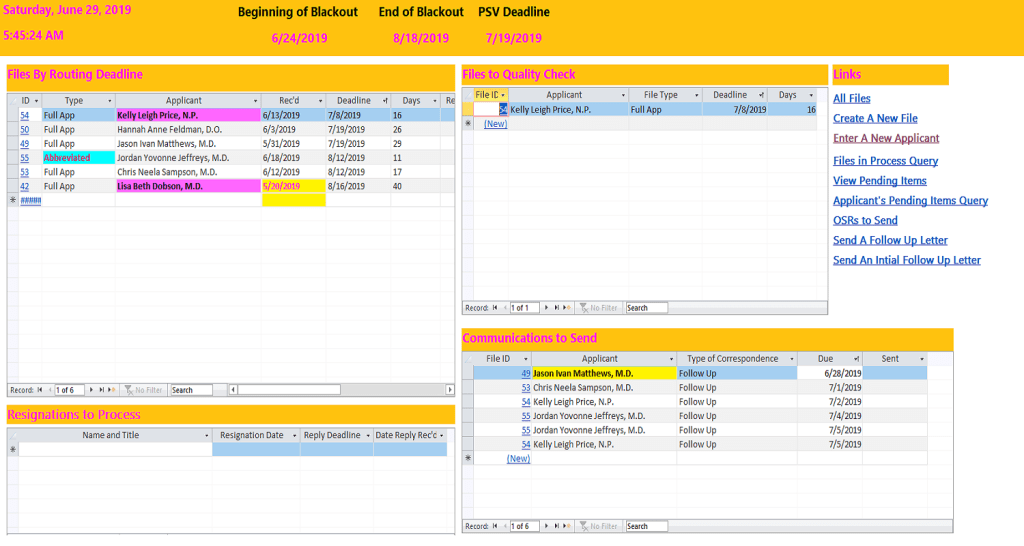
Task: Click the Applicant column header in Communications to Send
Action: (600, 359)
